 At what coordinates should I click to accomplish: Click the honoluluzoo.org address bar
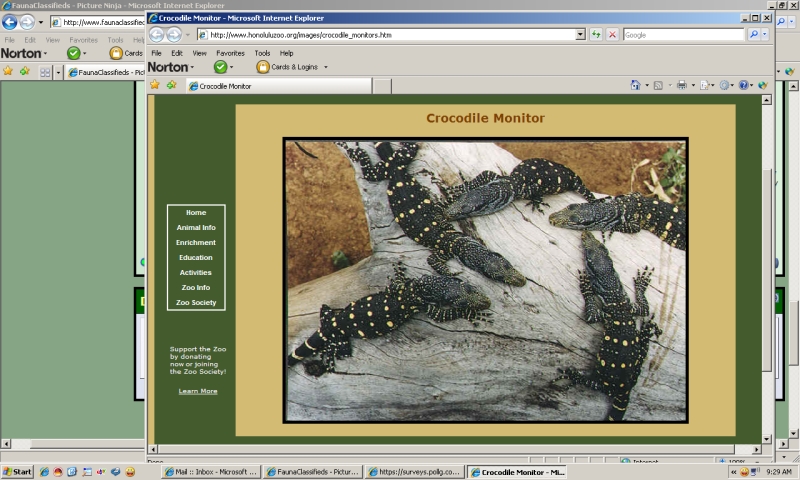386,35
